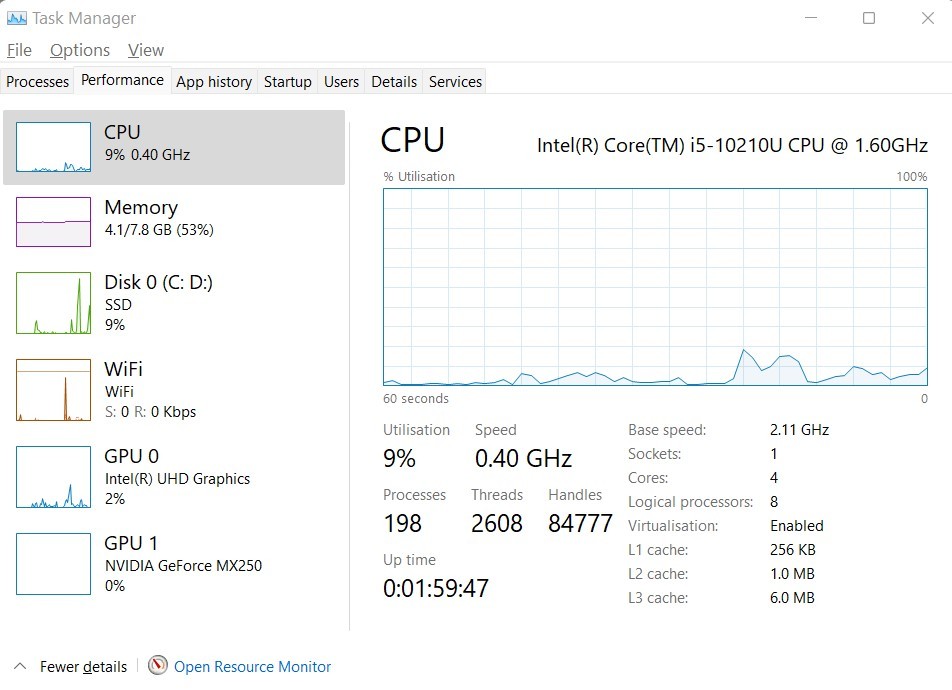Switch to the Startup tab

(288, 81)
